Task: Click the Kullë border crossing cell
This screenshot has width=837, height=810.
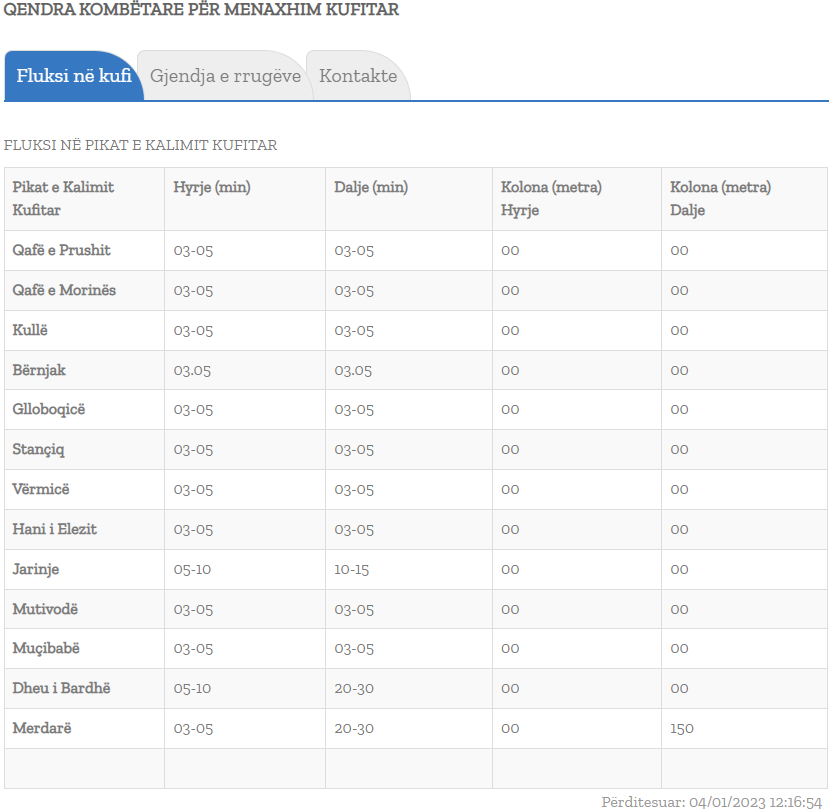Action: [30, 330]
